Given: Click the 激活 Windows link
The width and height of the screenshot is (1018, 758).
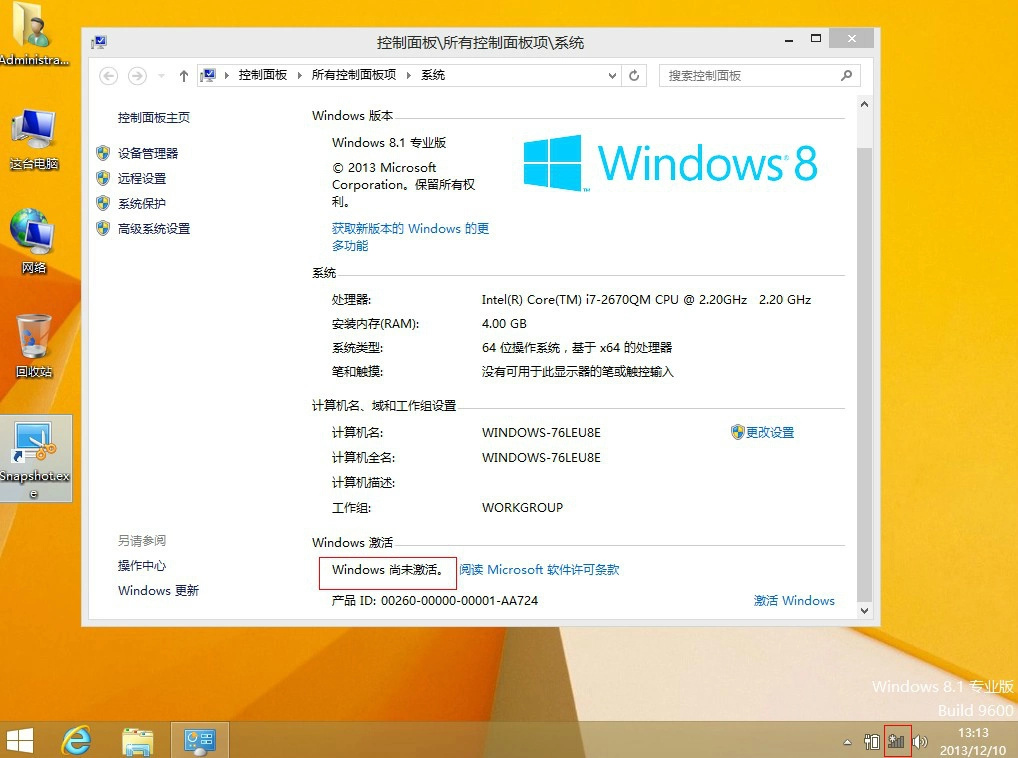Looking at the screenshot, I should 794,600.
